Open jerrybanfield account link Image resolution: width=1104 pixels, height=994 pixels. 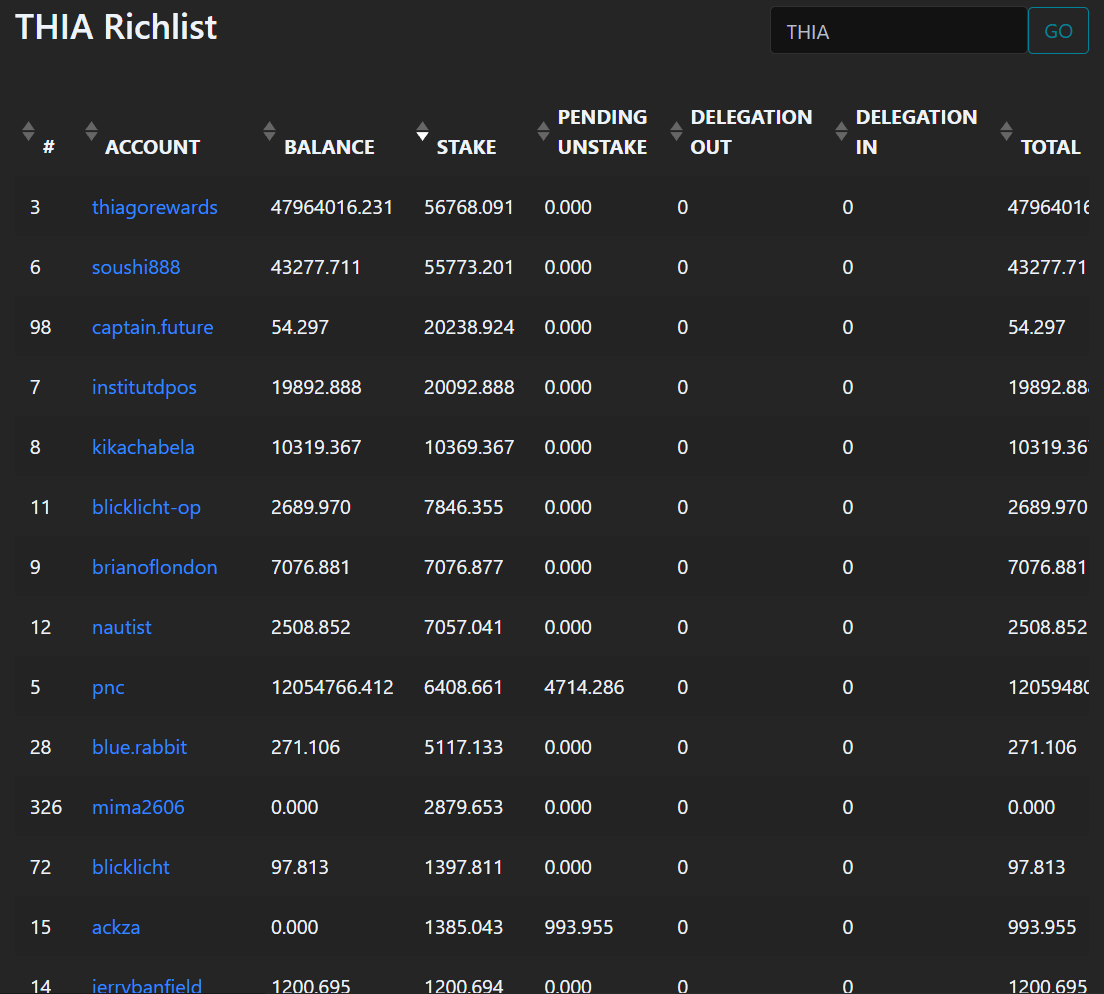(x=146, y=986)
